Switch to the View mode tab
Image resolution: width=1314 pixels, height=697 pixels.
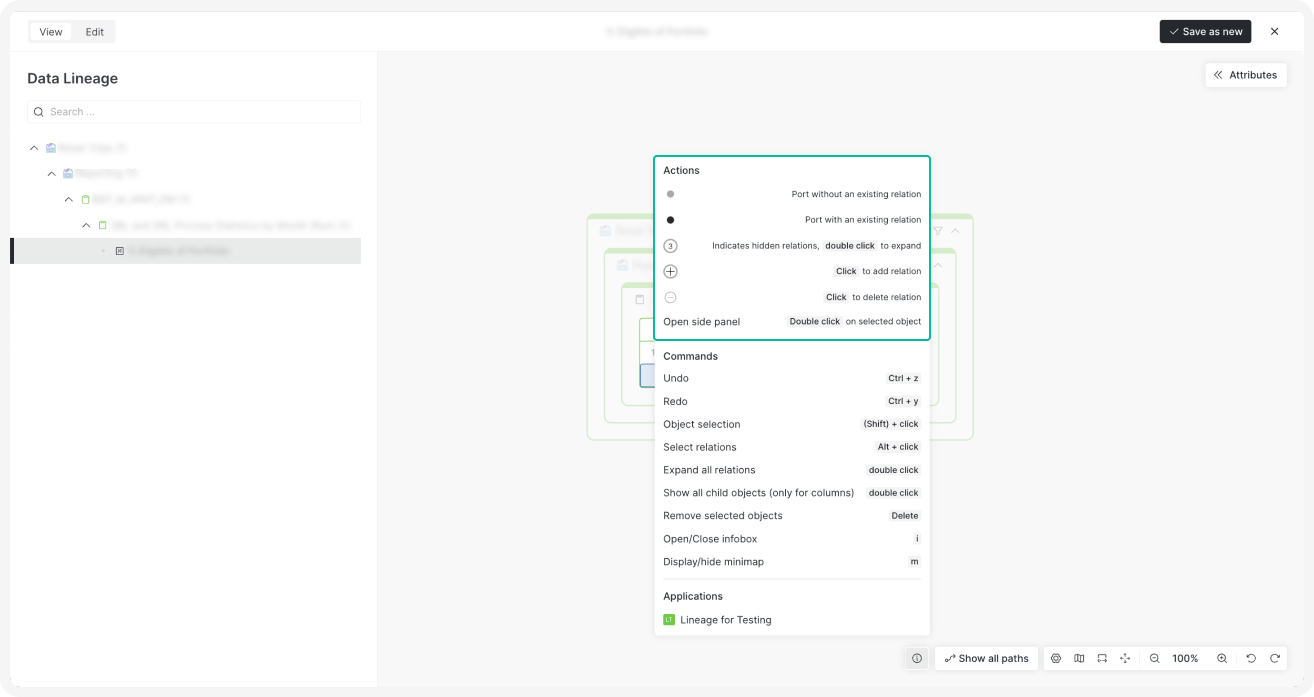tap(51, 32)
